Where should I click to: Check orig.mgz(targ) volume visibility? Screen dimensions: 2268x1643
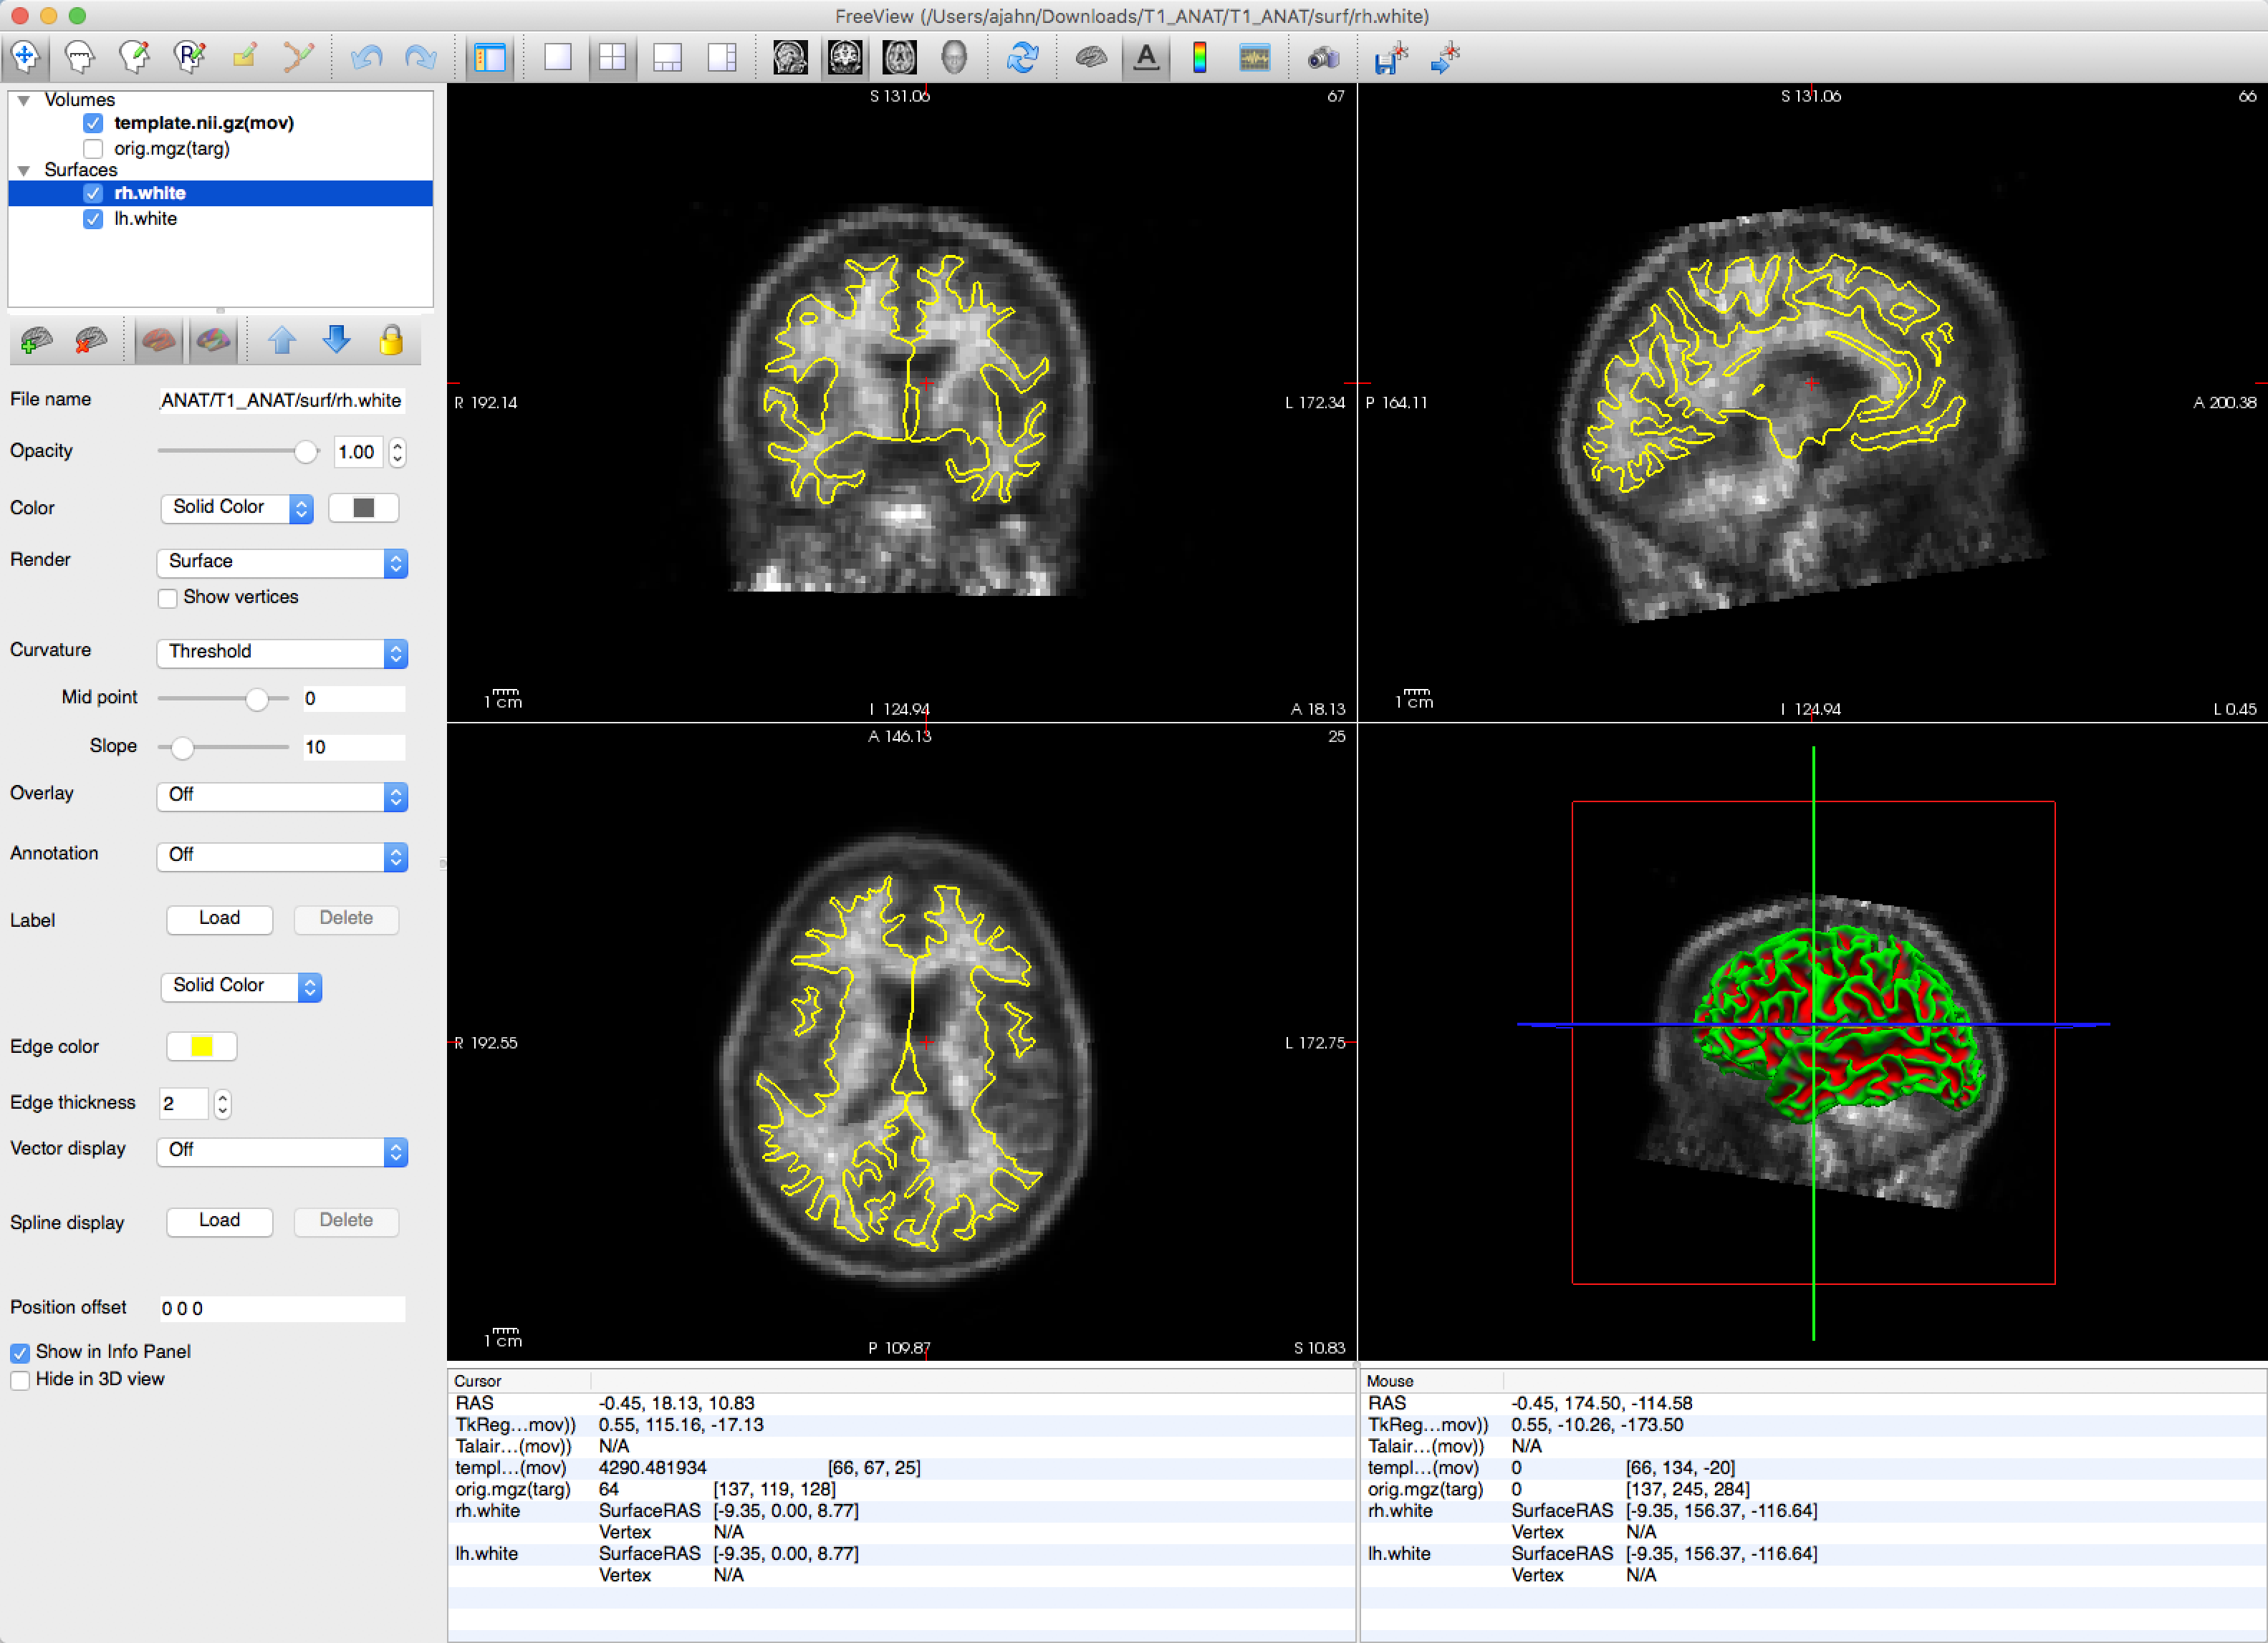tap(93, 149)
